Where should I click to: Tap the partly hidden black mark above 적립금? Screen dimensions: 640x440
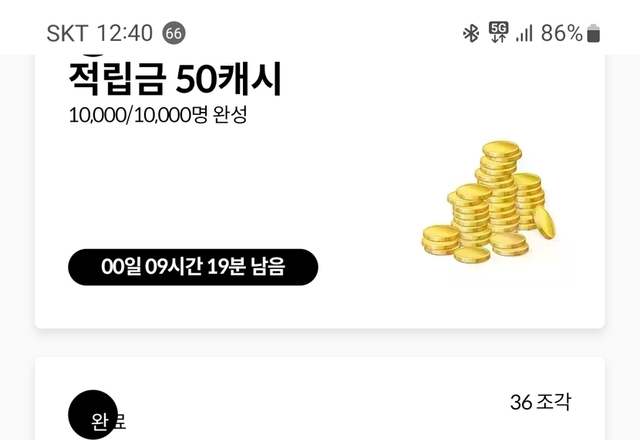tap(93, 55)
